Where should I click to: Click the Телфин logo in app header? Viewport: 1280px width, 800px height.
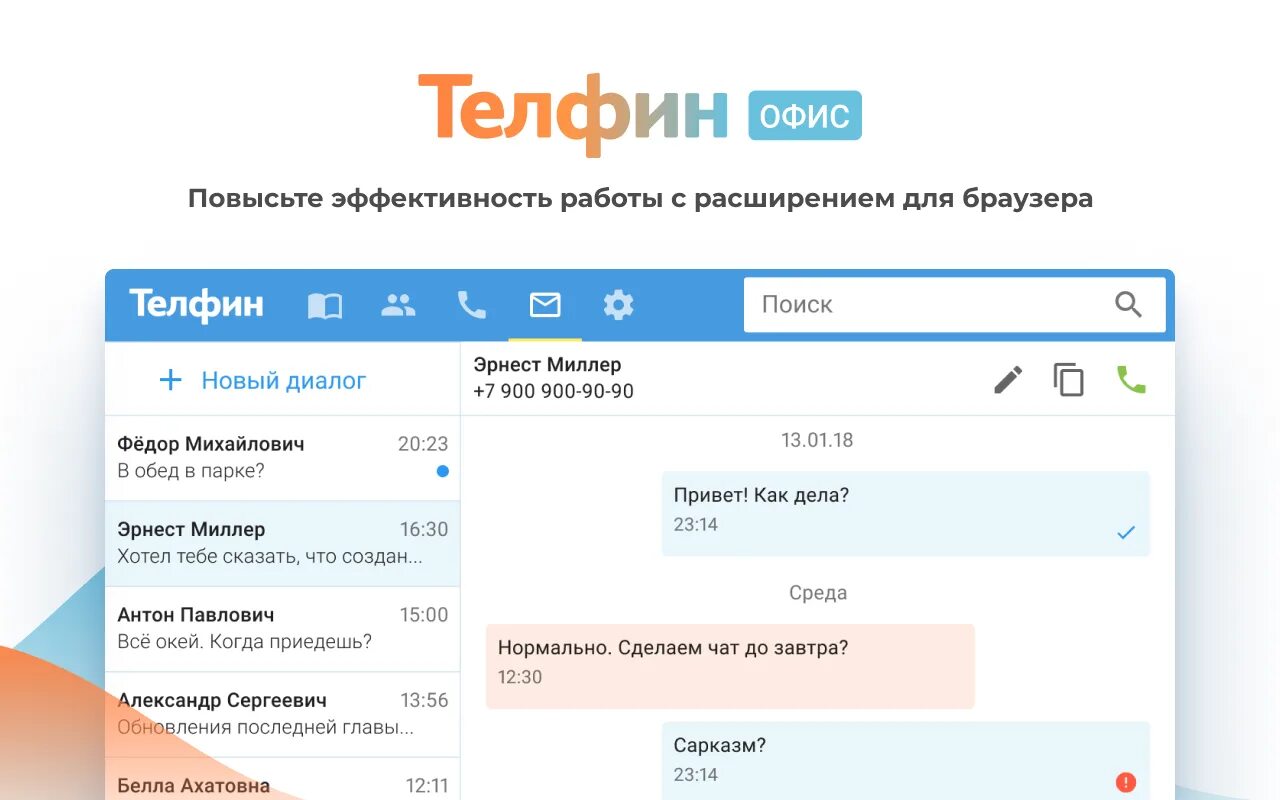(197, 304)
